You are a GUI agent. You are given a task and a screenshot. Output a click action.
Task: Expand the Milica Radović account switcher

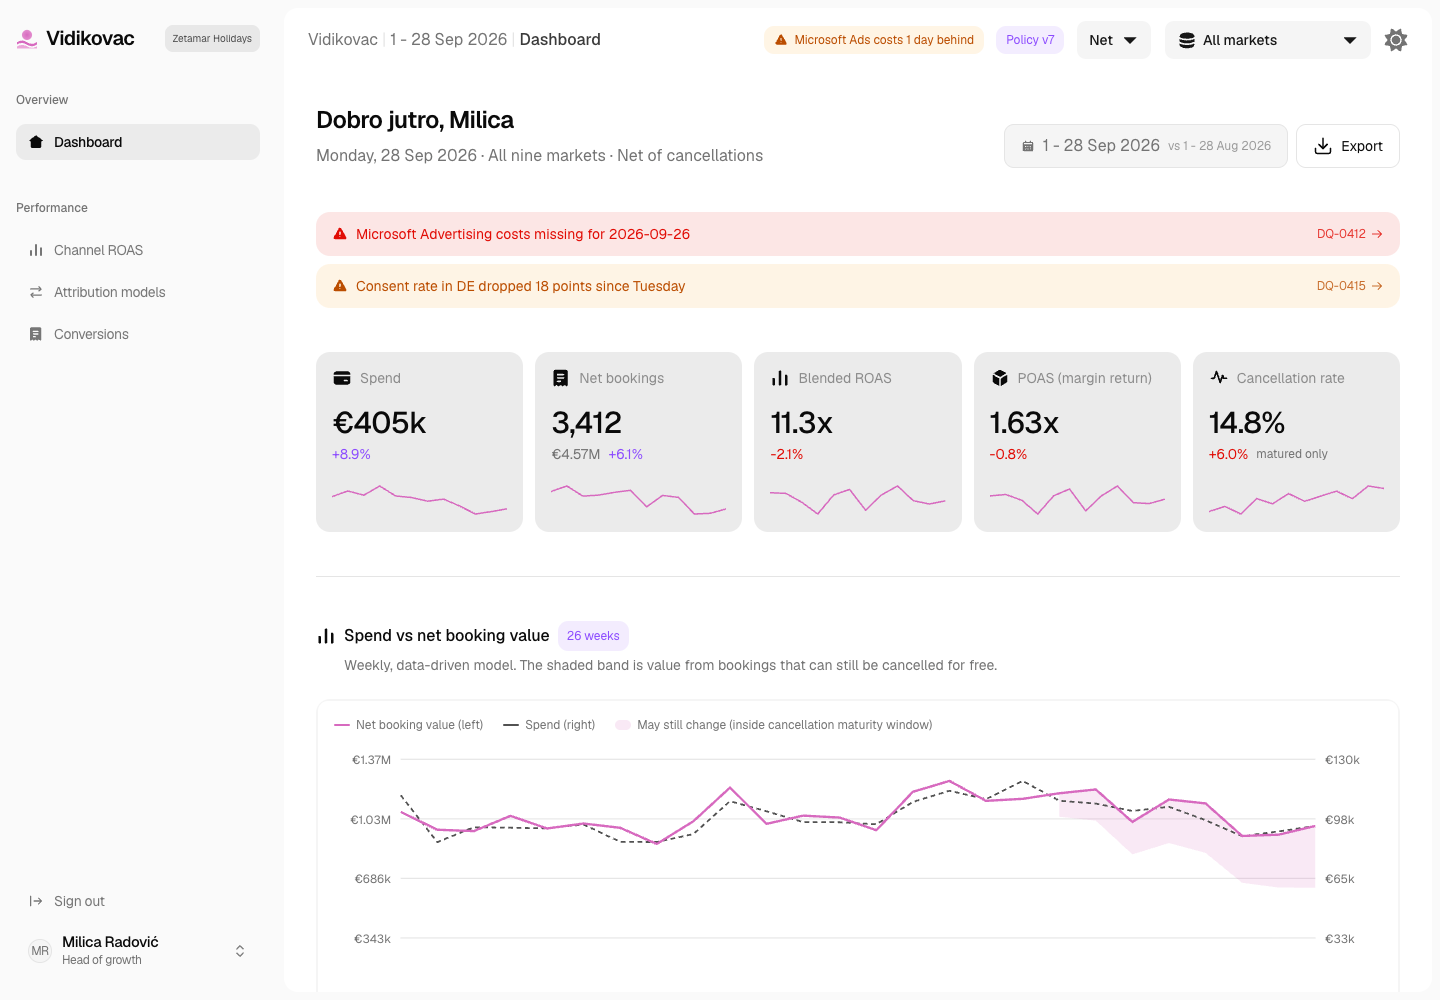coord(240,951)
